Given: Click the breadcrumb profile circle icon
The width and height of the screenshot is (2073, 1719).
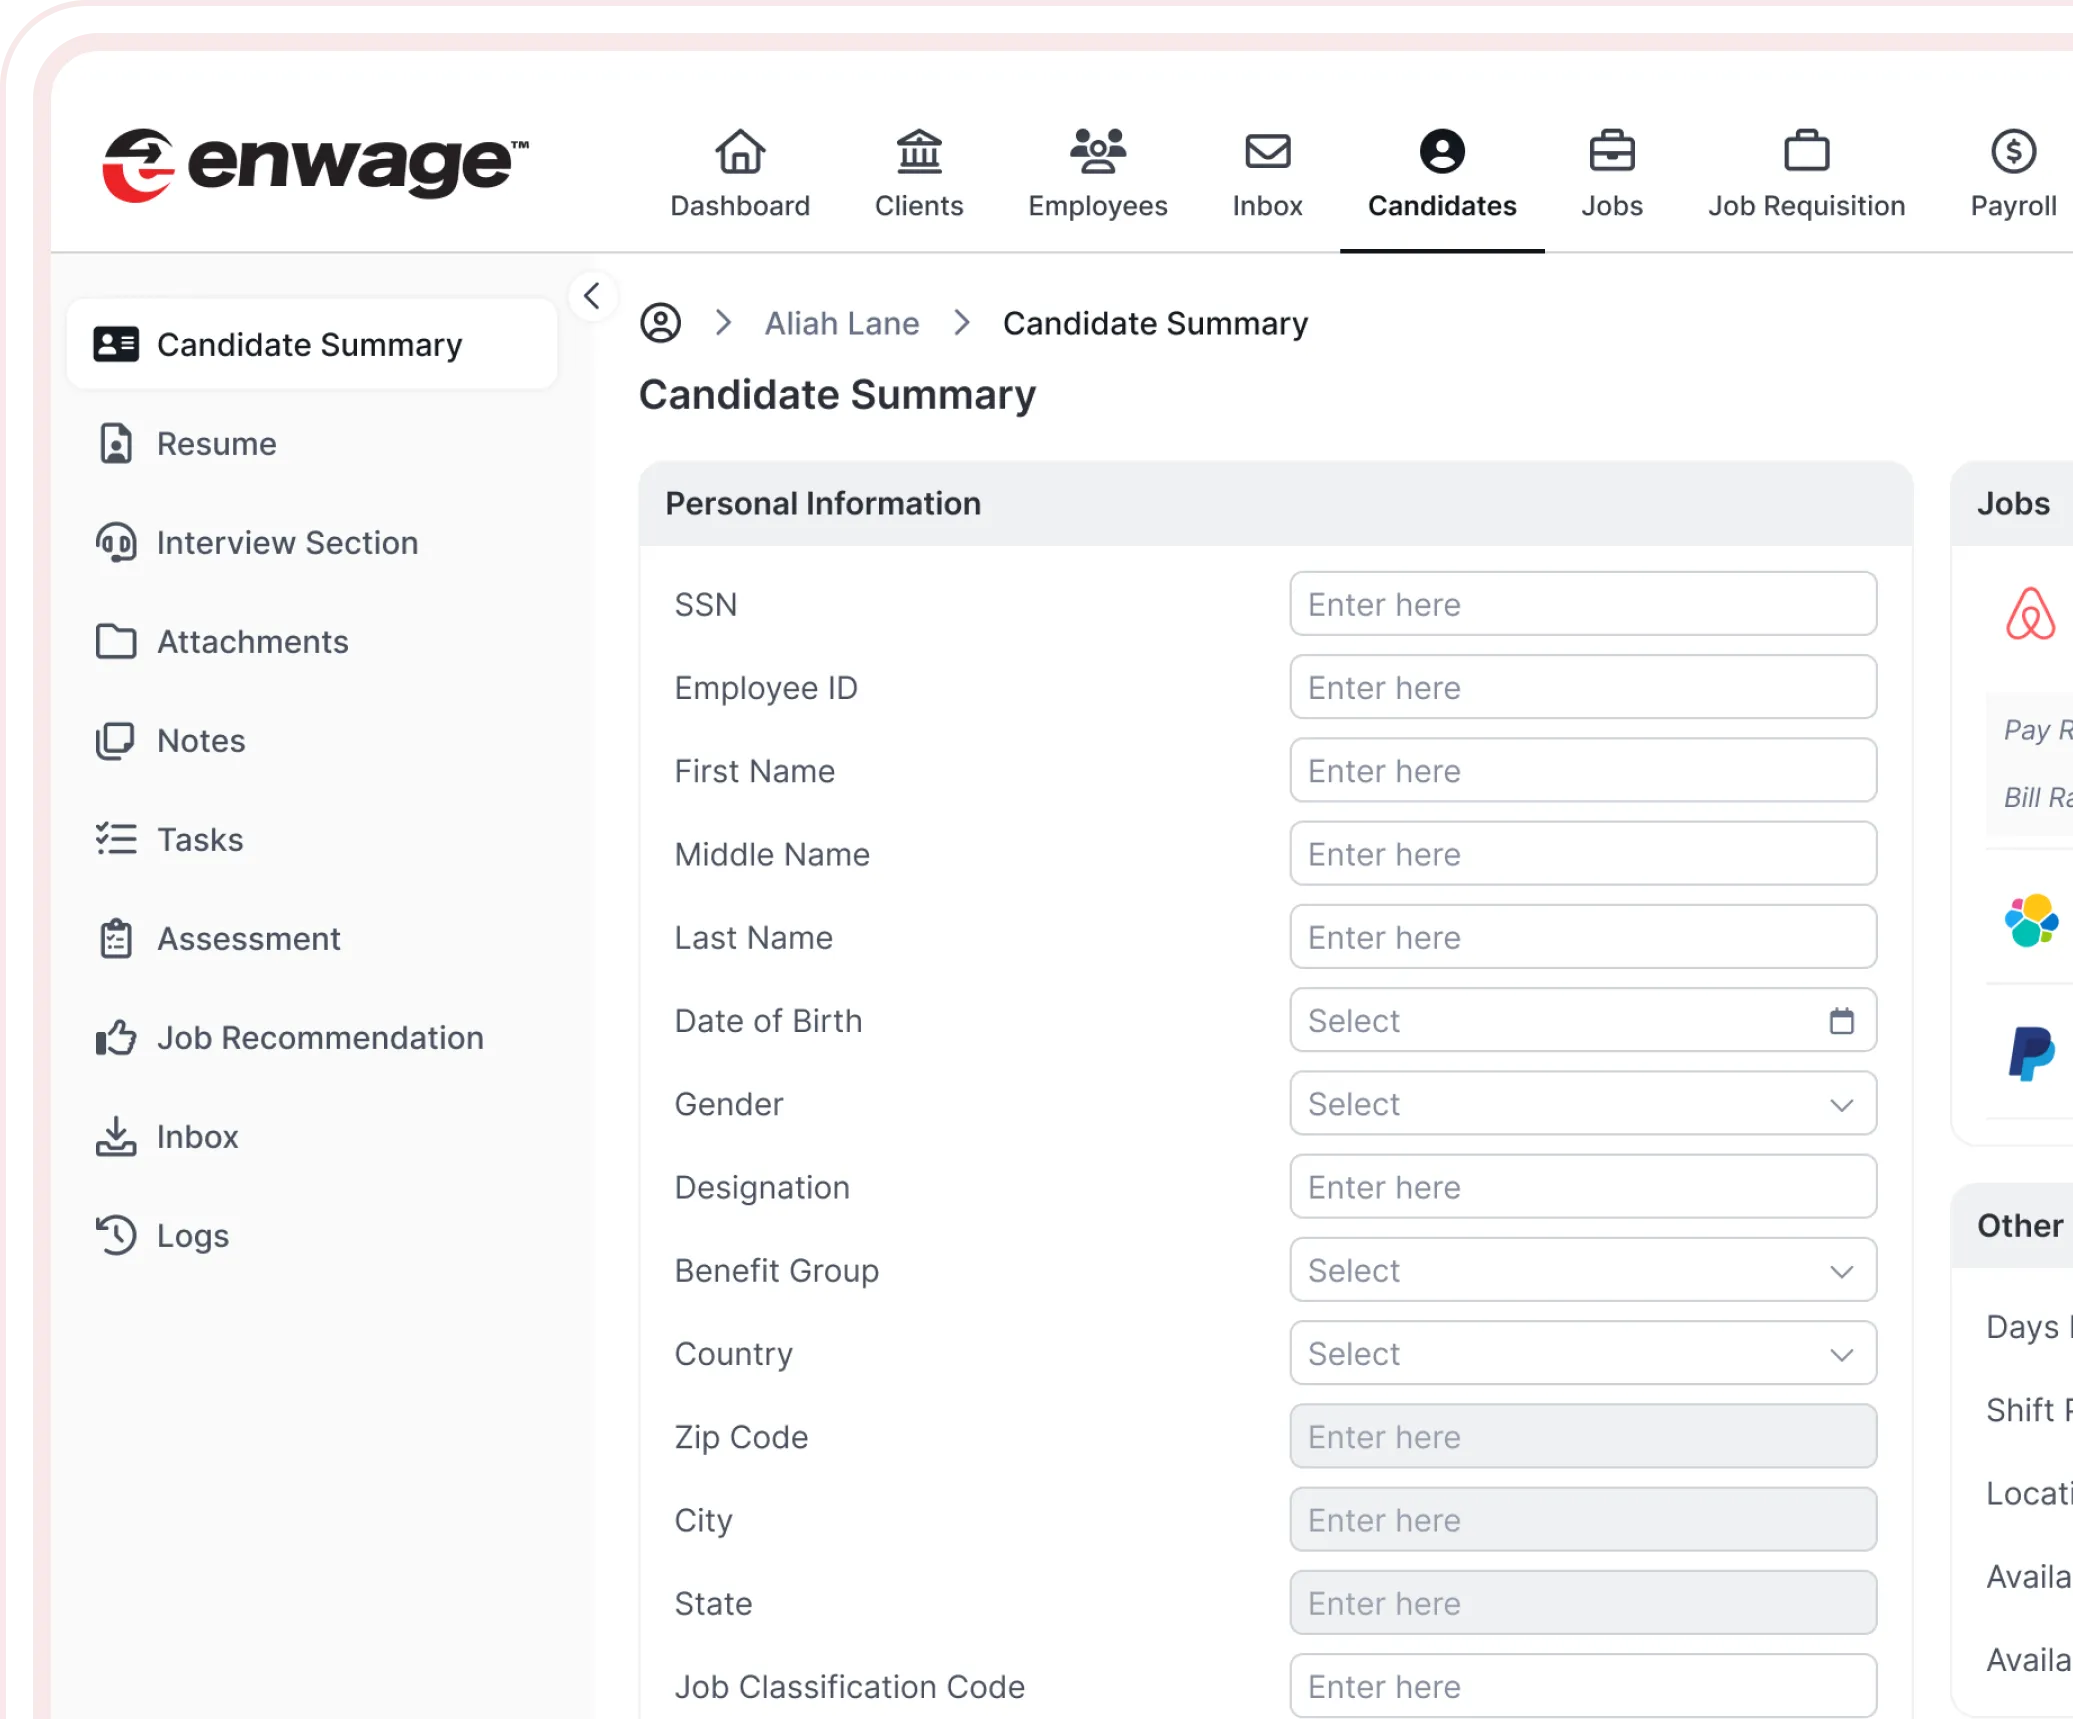Looking at the screenshot, I should [660, 323].
